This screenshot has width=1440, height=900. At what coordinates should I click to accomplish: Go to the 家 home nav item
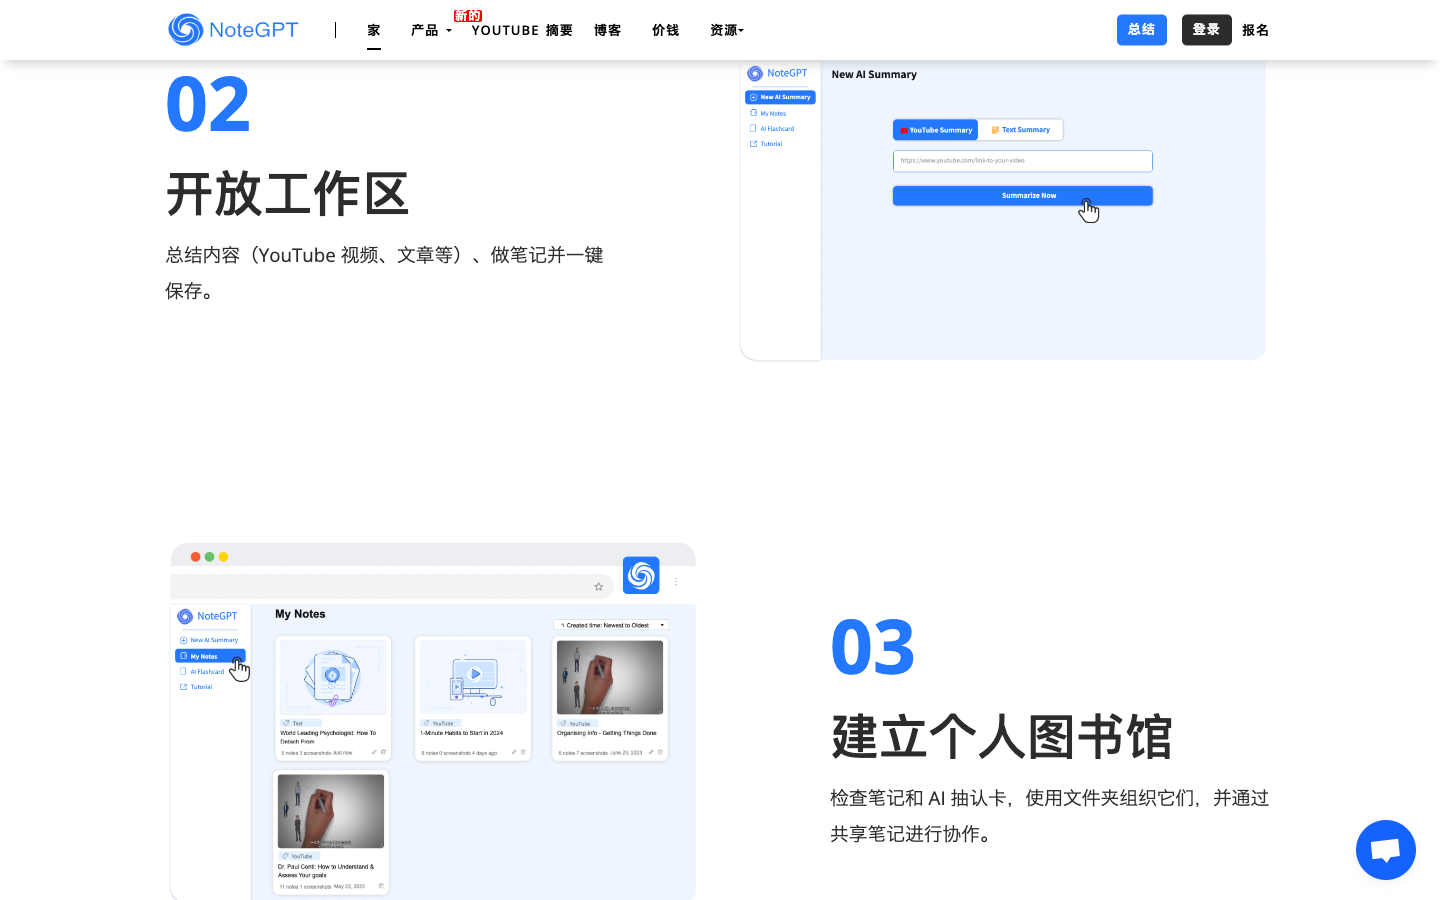374,30
